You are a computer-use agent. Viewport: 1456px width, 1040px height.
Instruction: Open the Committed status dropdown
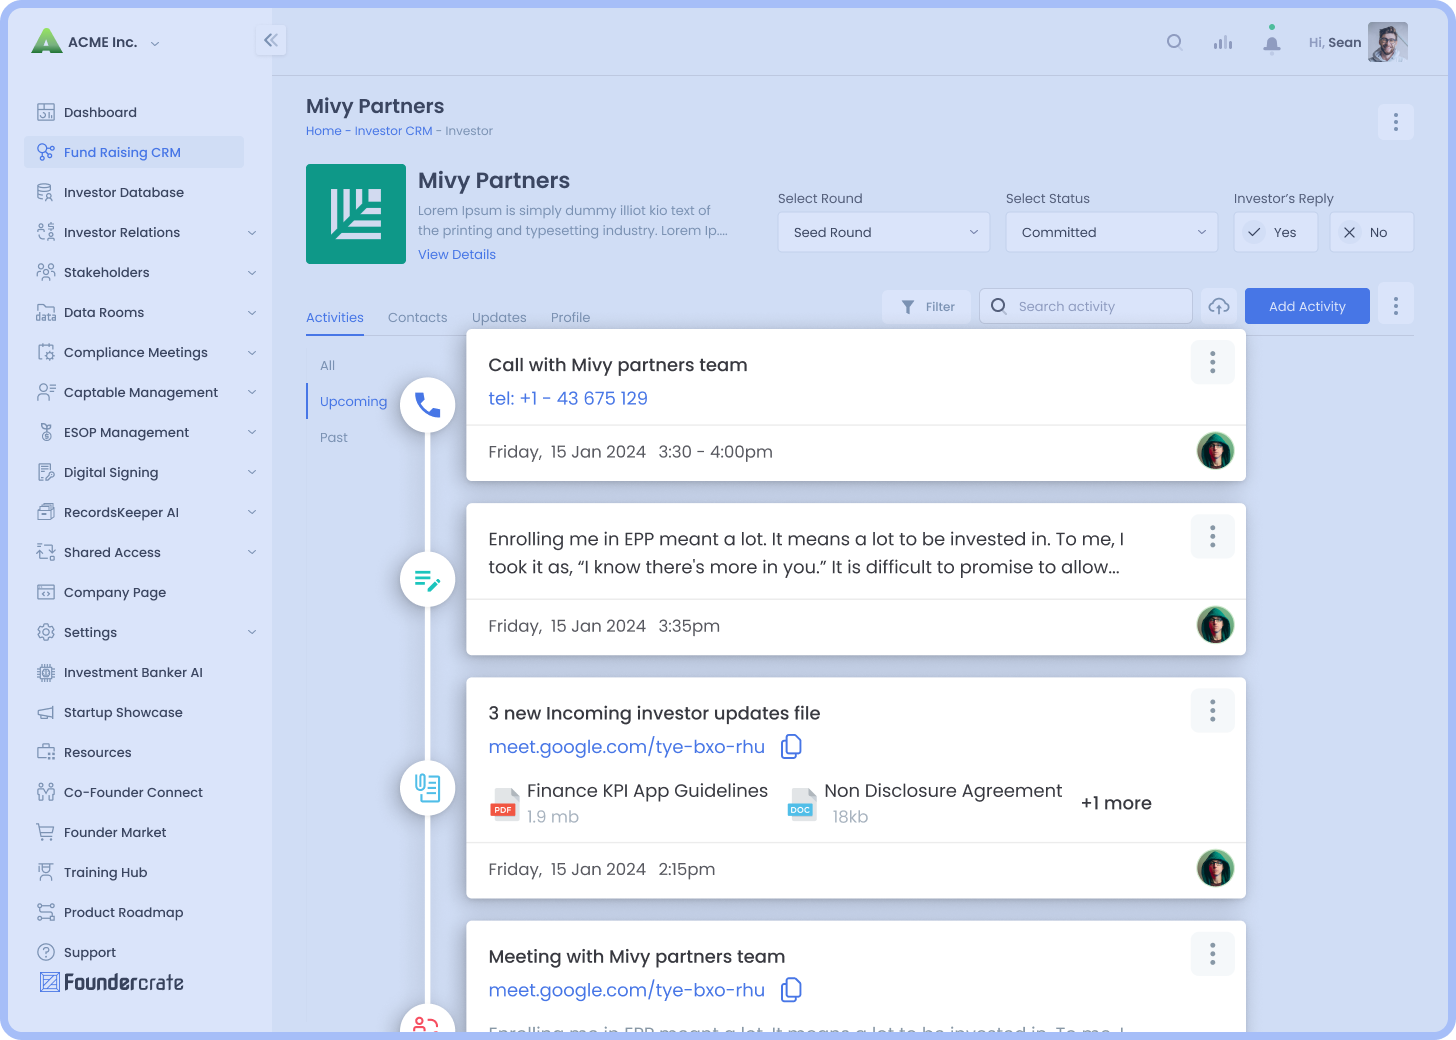1112,232
